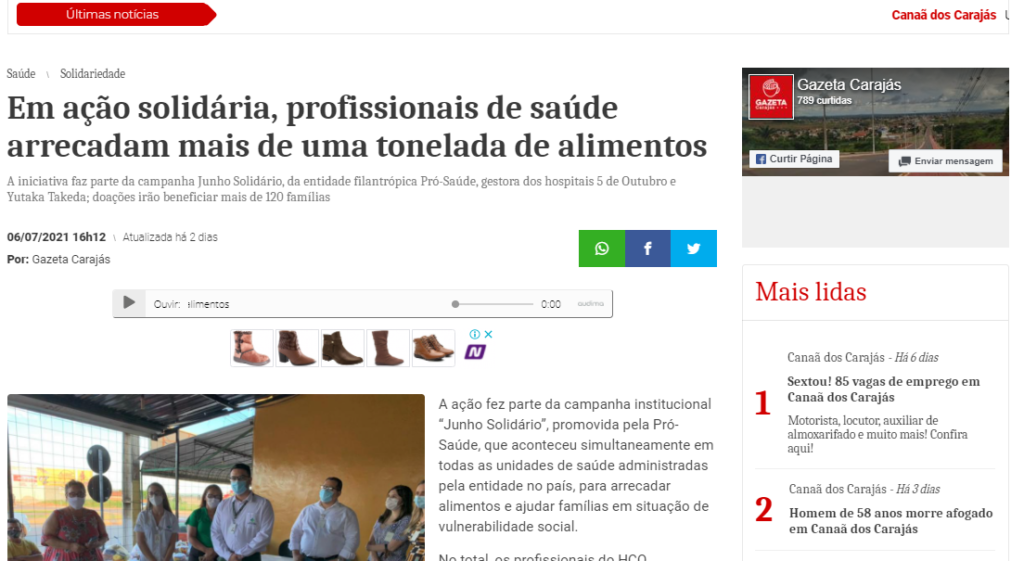The height and width of the screenshot is (561, 1024).
Task: Open ad info icon
Action: tap(475, 334)
